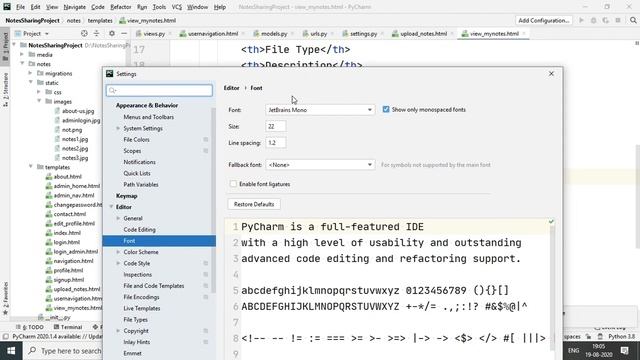Viewport: 640px width, 360px height.
Task: Click the Python 3.8 interpreter in status bar
Action: pyautogui.click(x=622, y=337)
